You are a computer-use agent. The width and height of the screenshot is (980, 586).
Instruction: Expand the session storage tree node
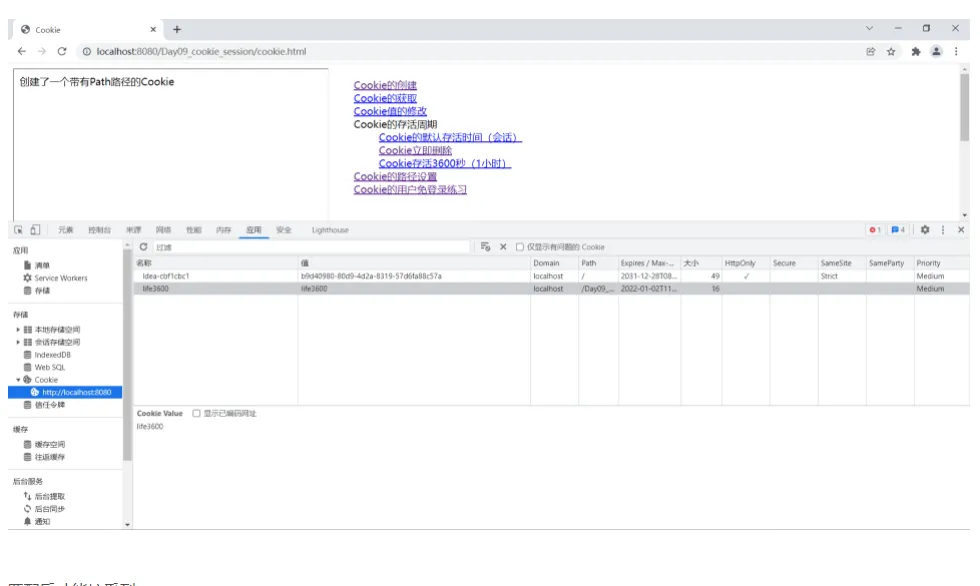(x=18, y=342)
